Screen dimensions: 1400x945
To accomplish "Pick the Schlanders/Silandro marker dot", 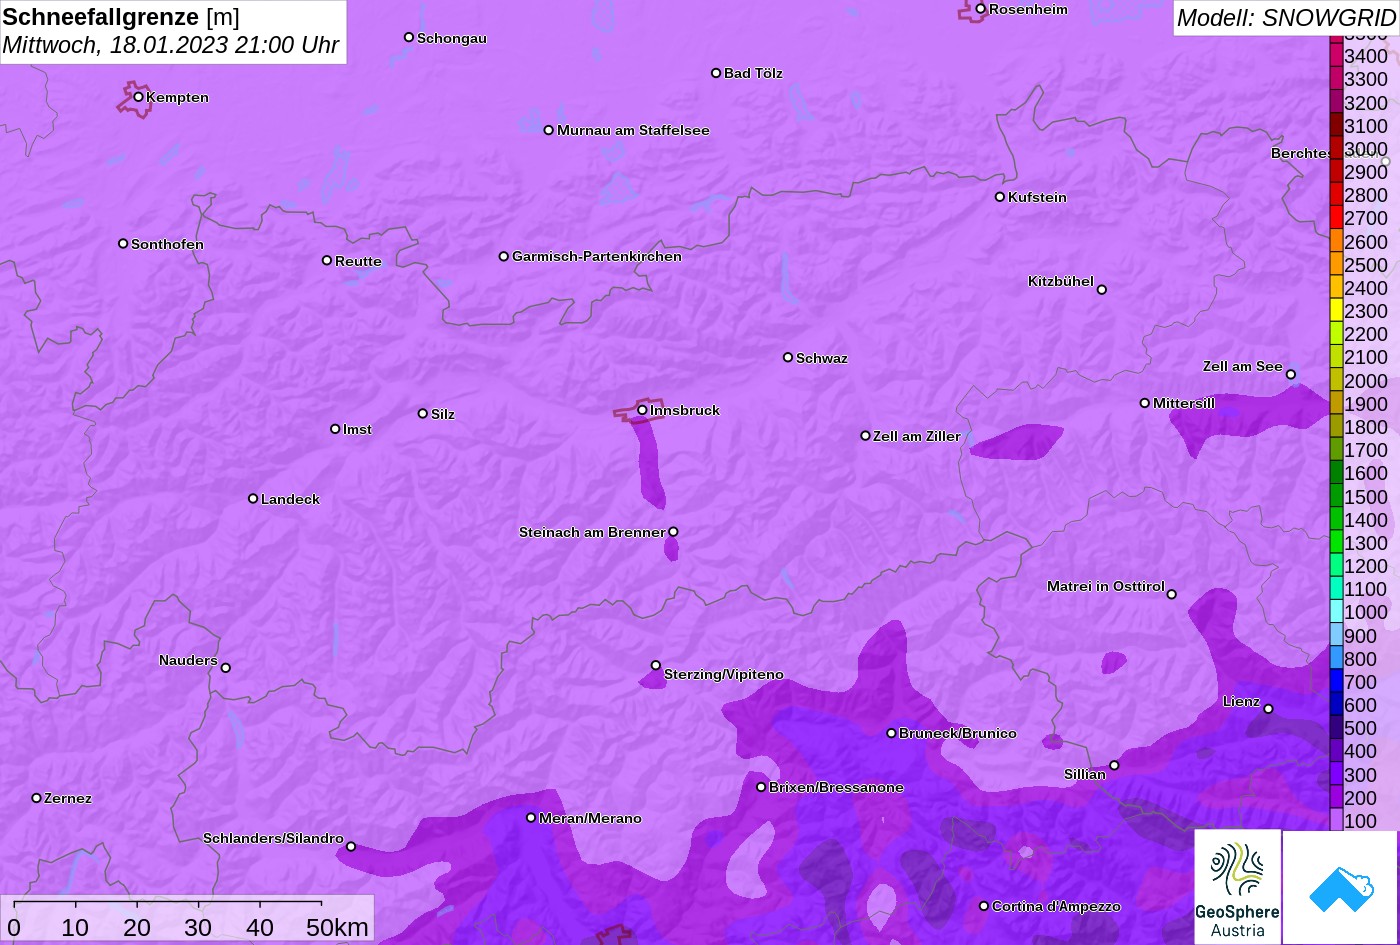I will pos(351,847).
